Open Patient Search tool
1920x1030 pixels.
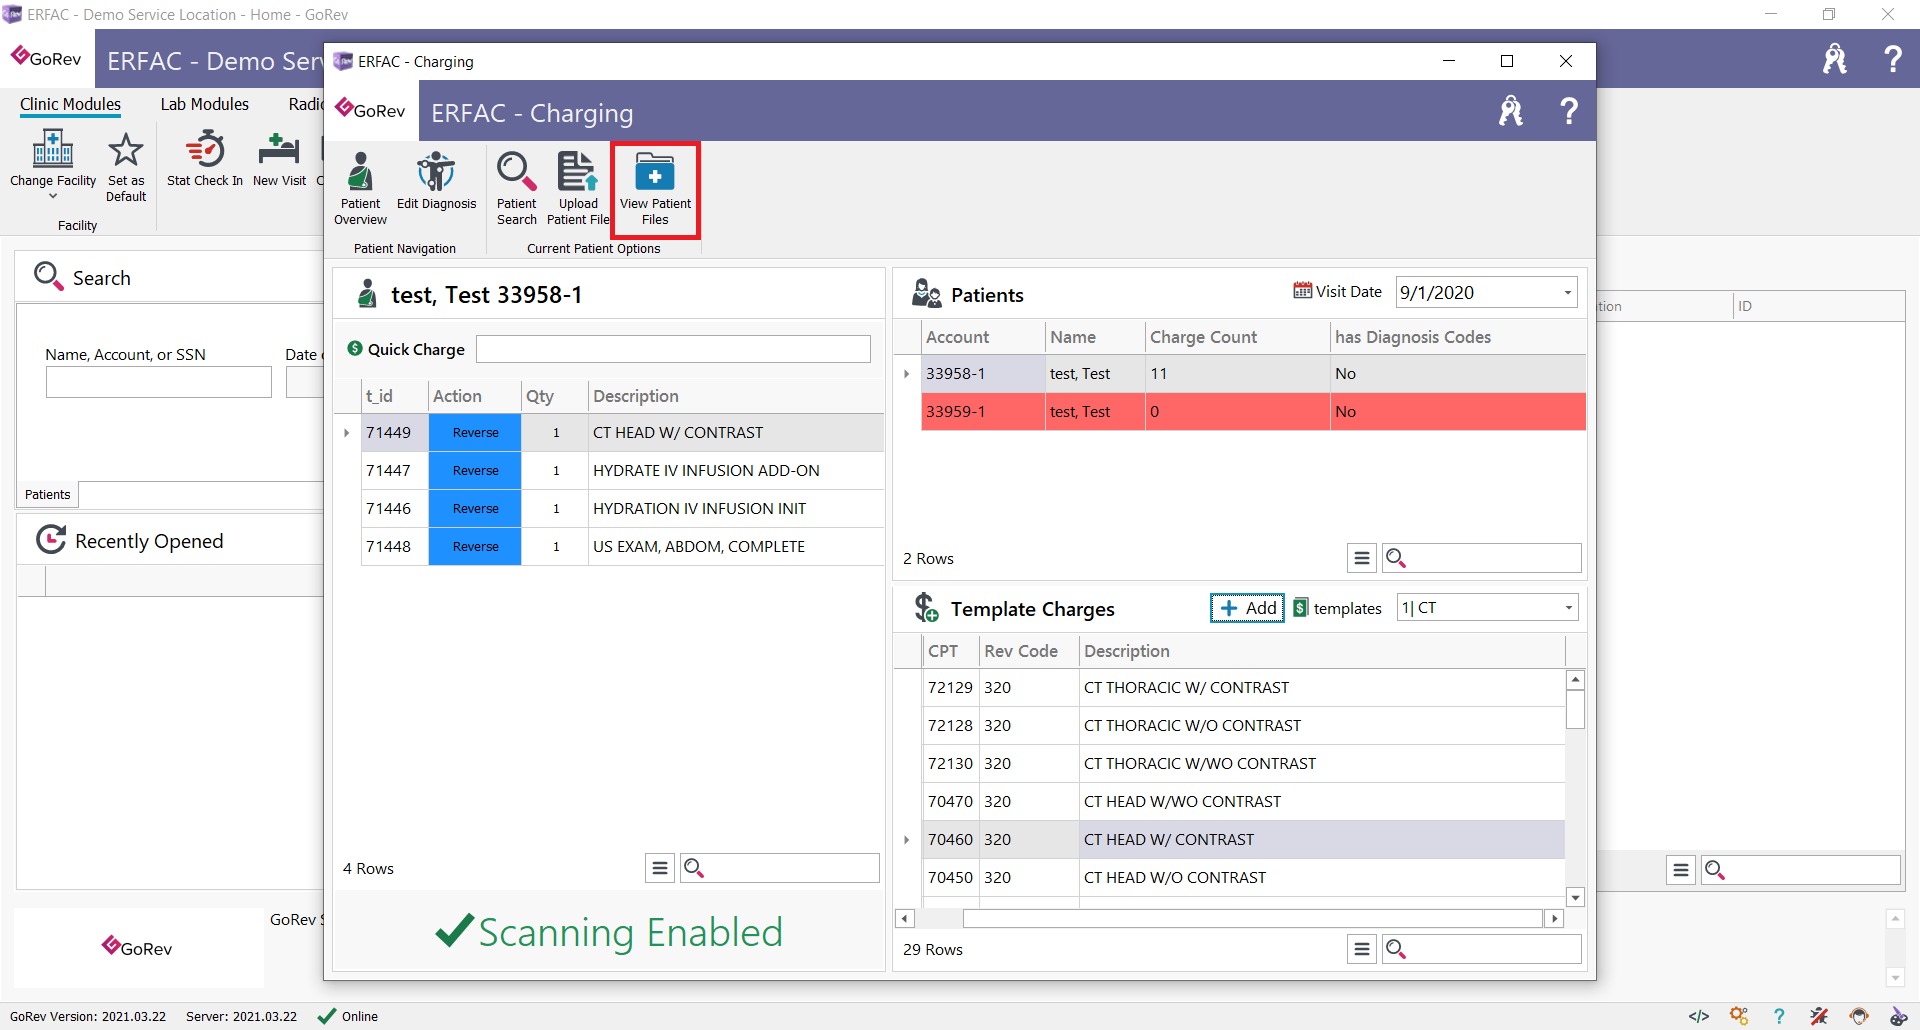[x=516, y=189]
